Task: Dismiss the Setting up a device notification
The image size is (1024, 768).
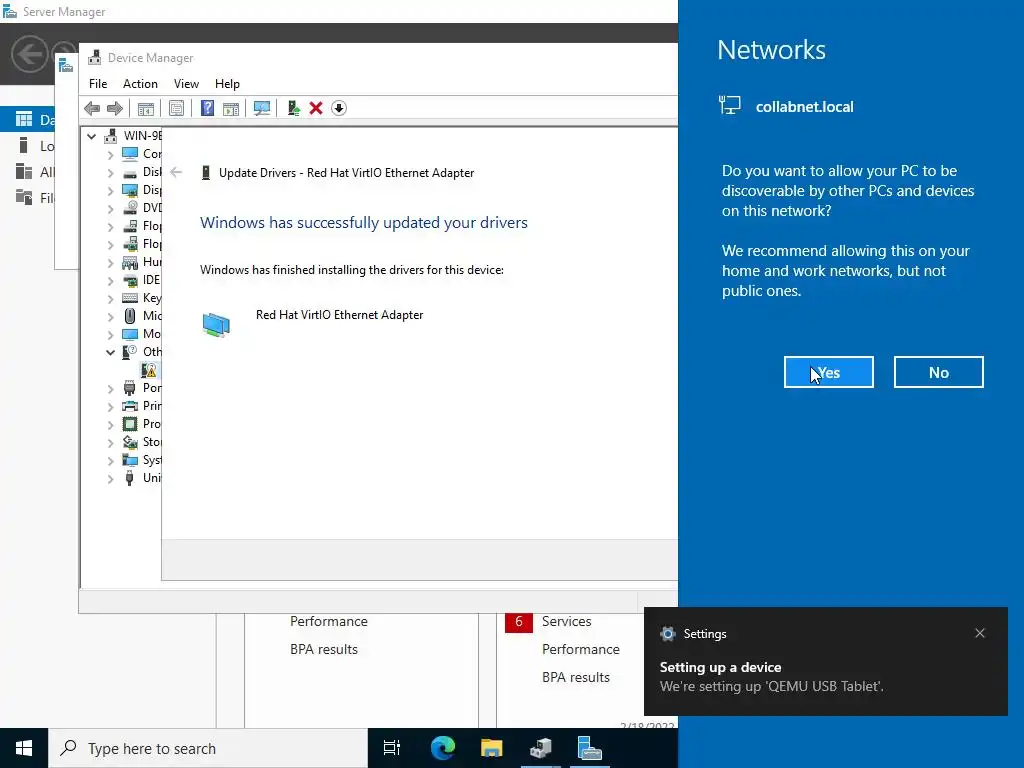Action: point(980,633)
